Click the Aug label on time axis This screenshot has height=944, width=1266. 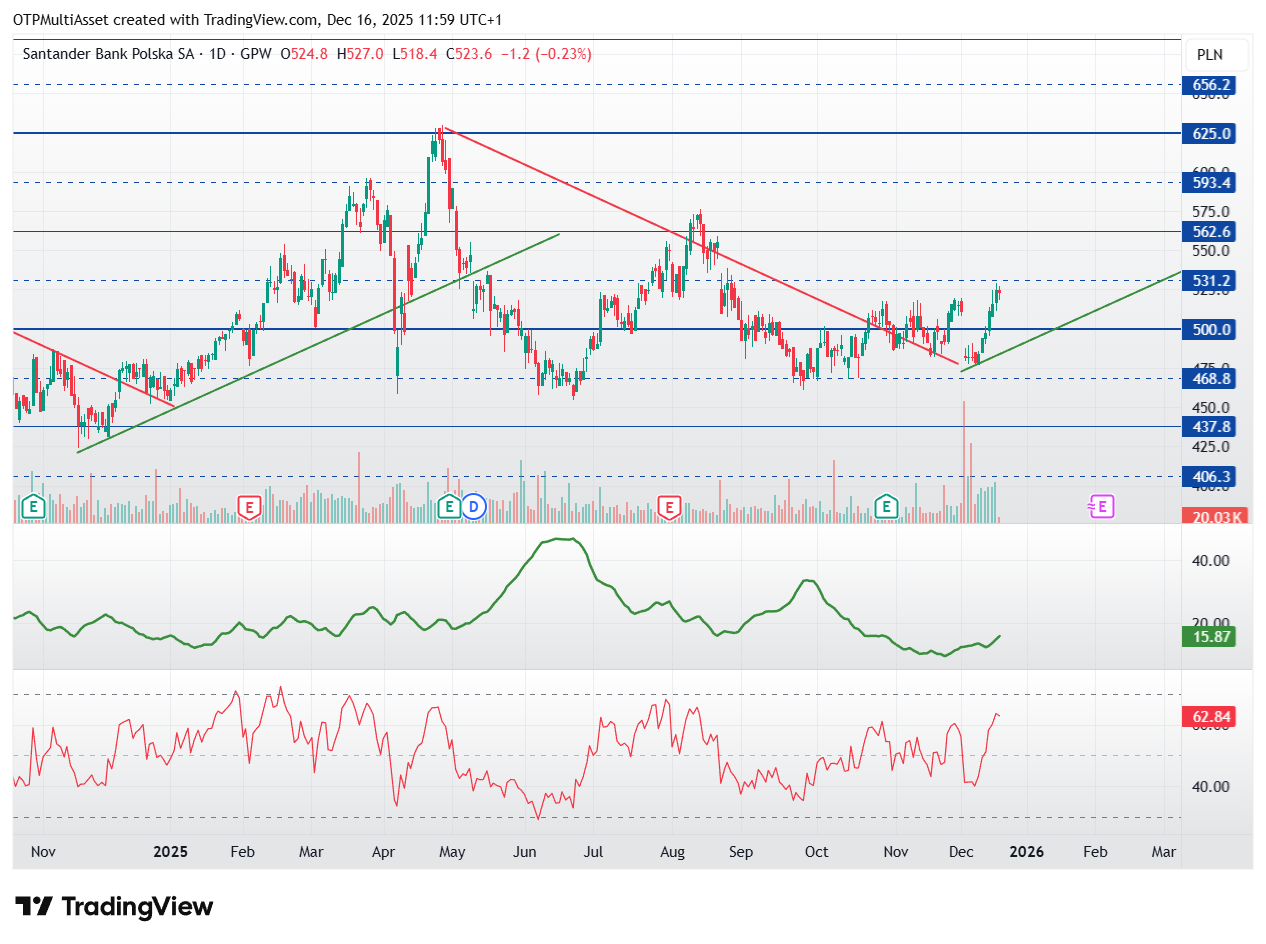click(673, 852)
